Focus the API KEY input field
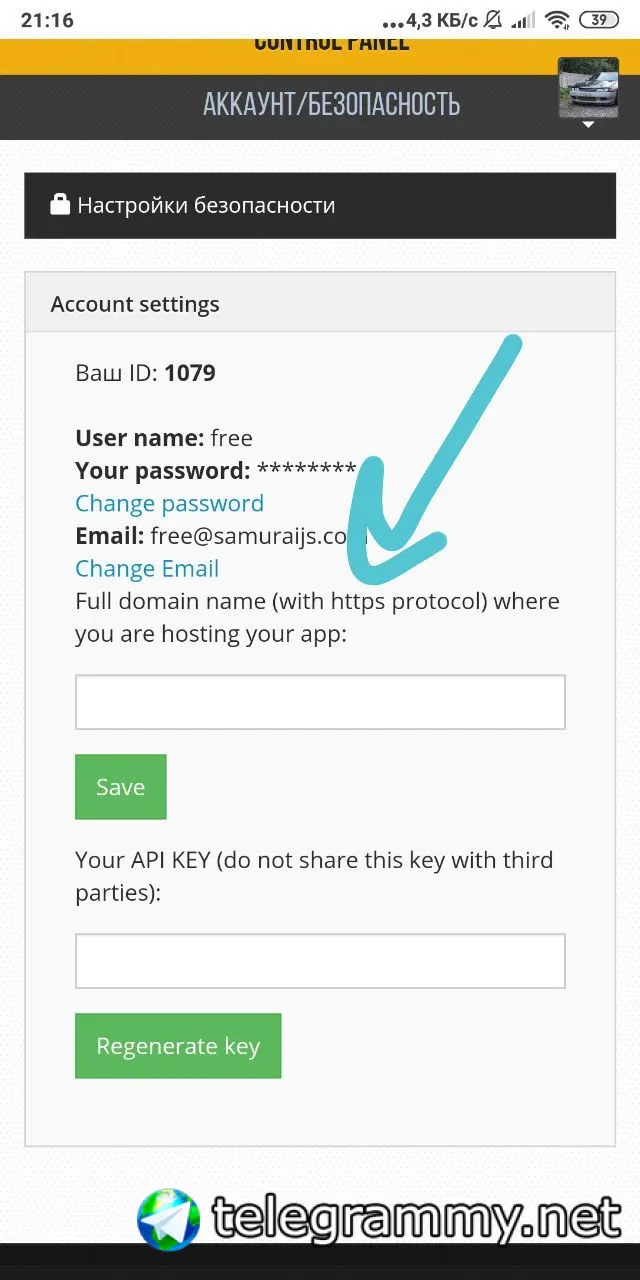Screen dimensions: 640x1280 click(320, 961)
